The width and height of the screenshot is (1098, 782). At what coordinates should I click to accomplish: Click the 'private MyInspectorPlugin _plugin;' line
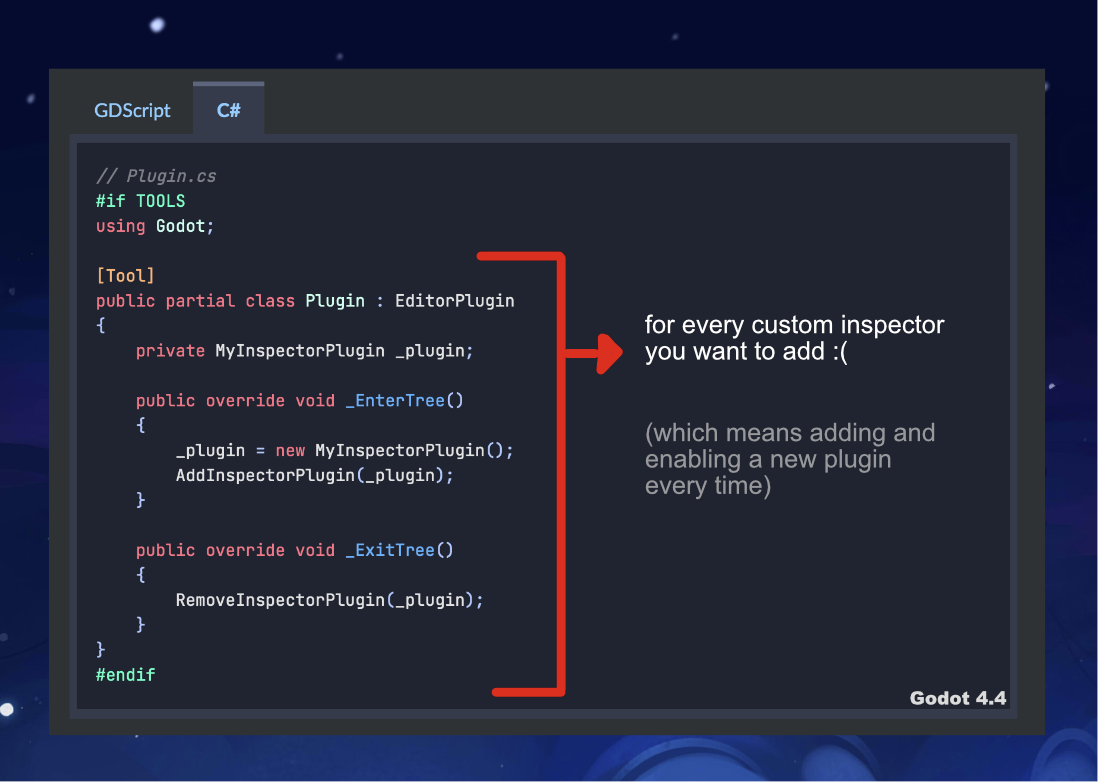tap(305, 351)
